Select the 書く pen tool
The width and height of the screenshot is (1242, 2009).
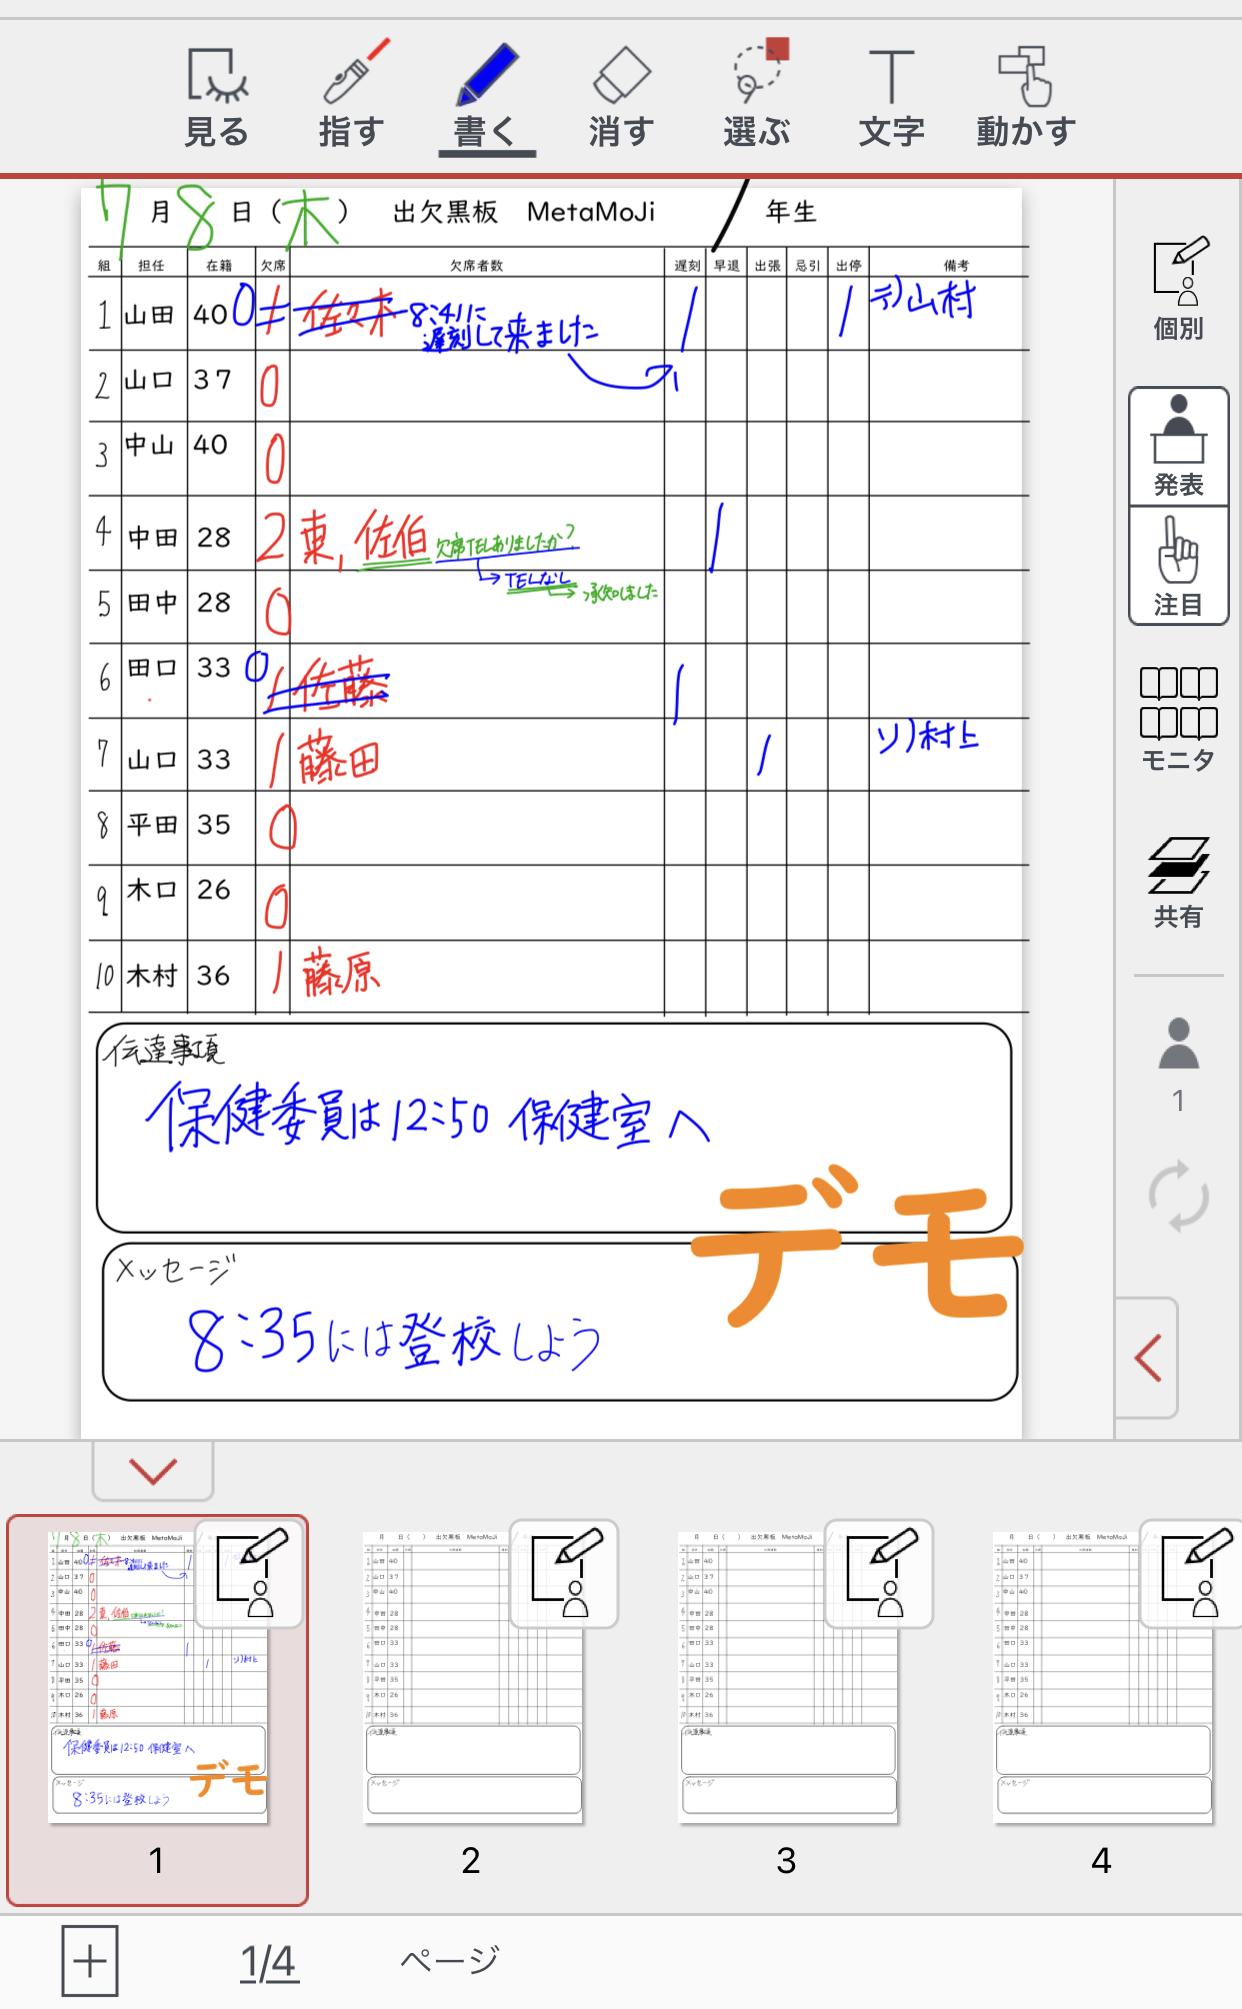tap(486, 98)
